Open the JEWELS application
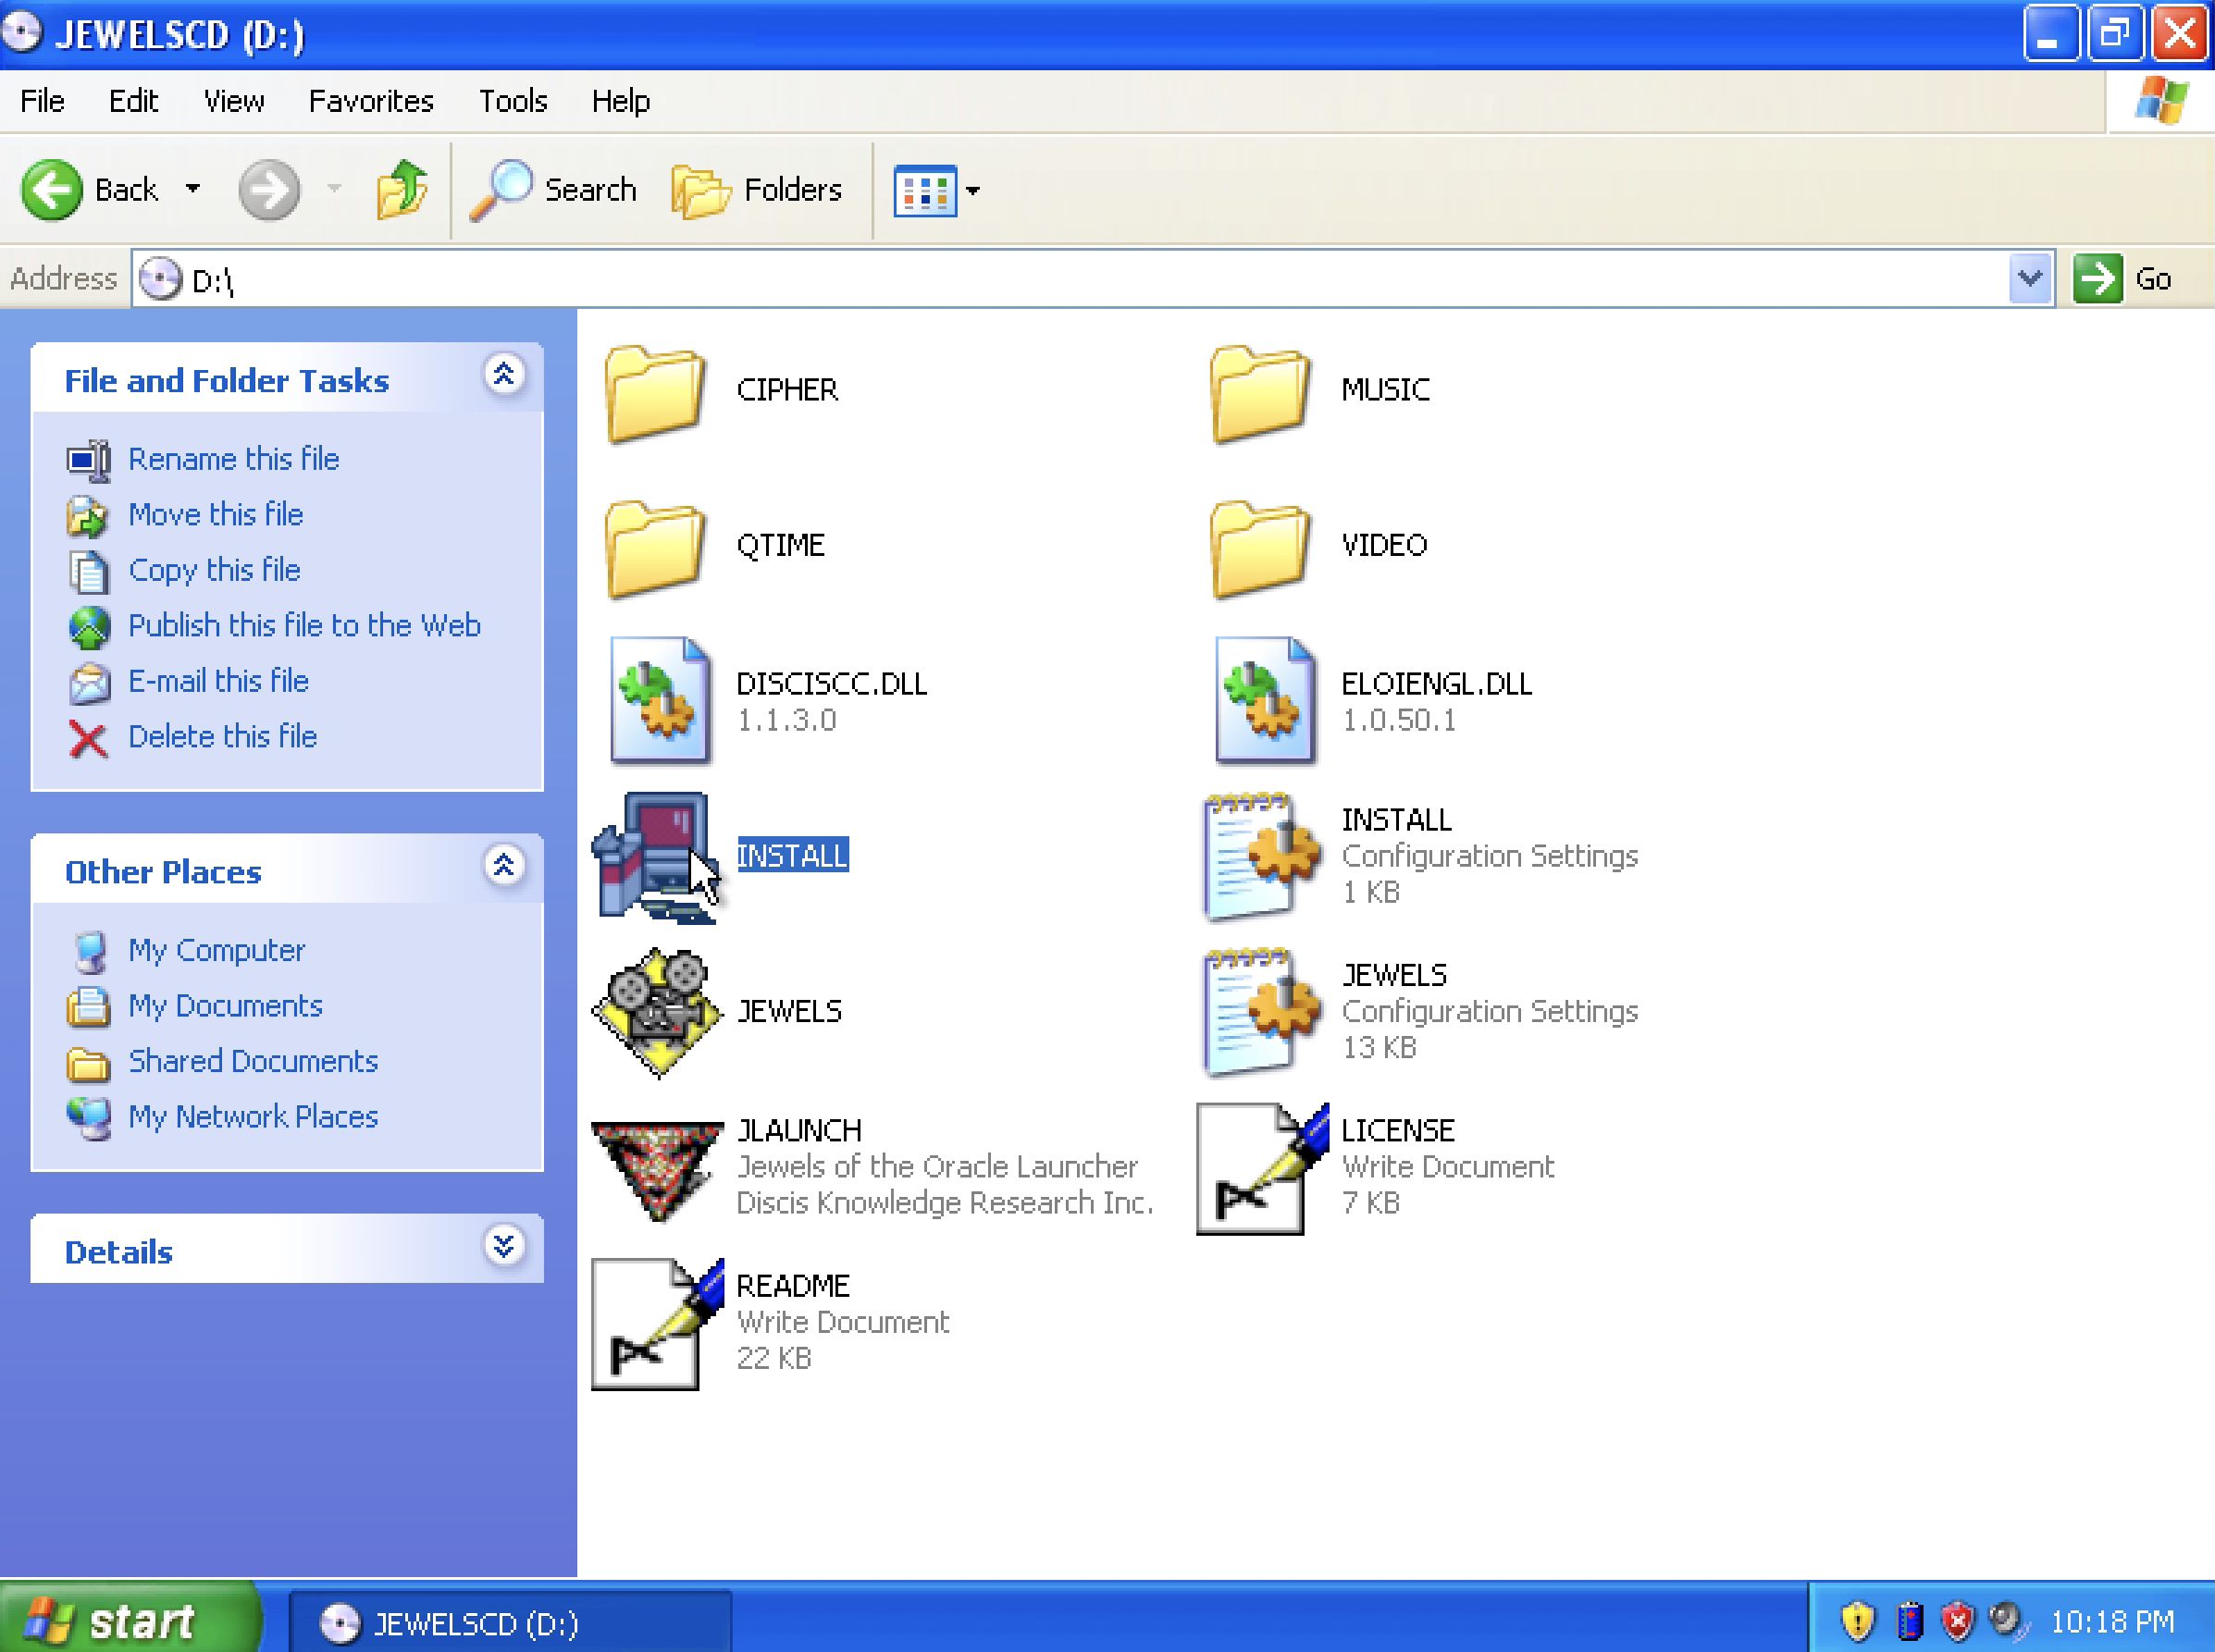The height and width of the screenshot is (1652, 2215). pos(665,1010)
